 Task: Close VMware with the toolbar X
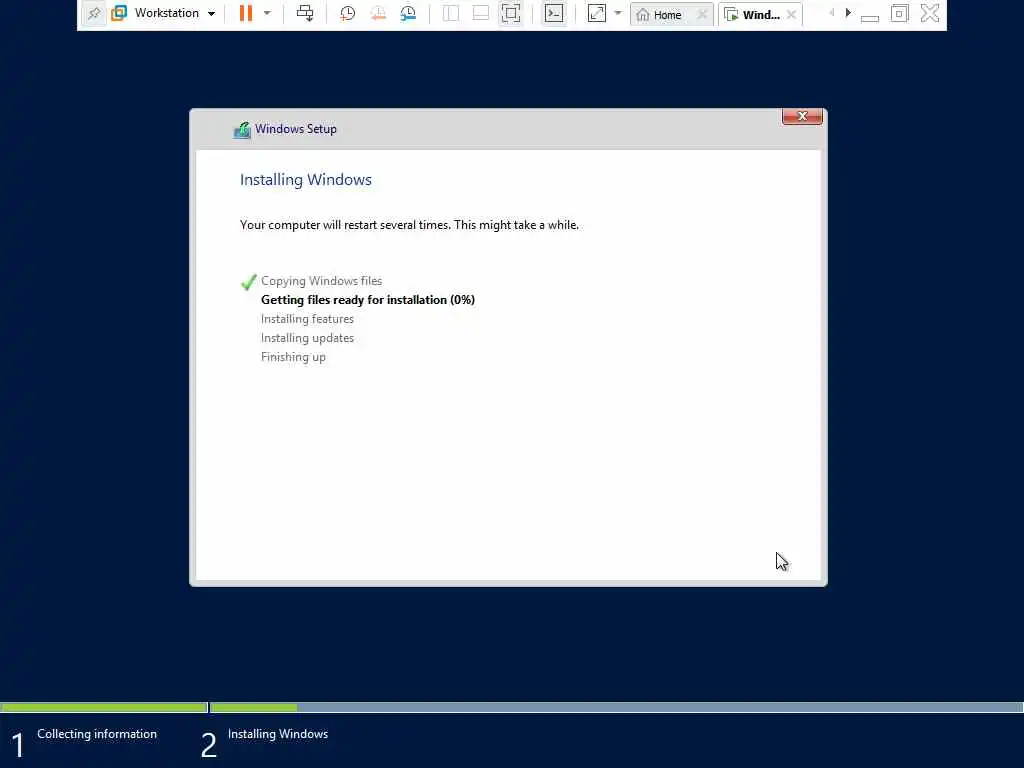click(930, 13)
